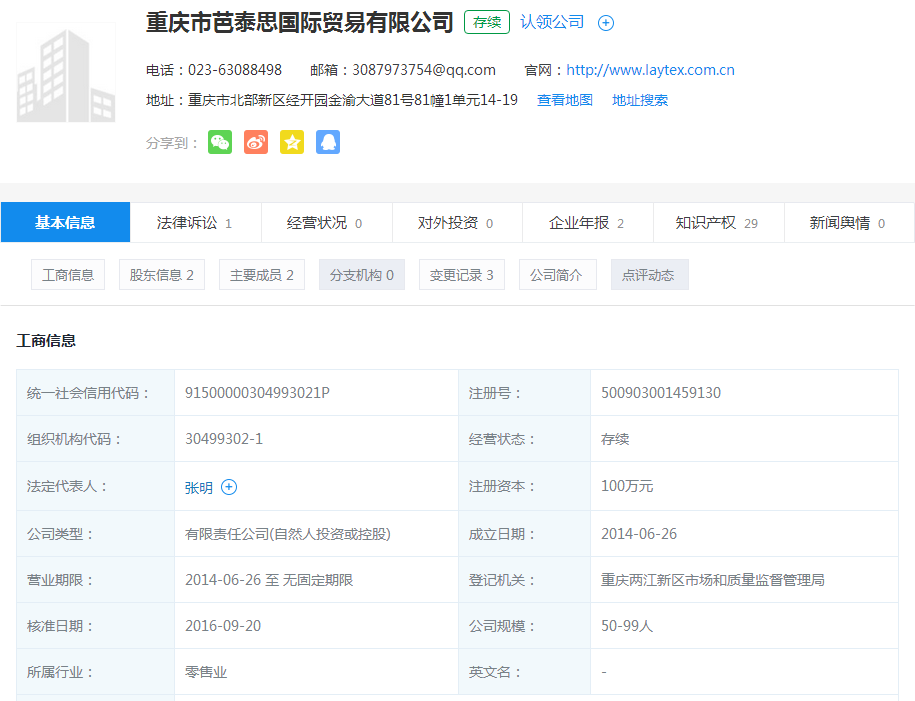The height and width of the screenshot is (701, 915).
Task: Click the company building placeholder logo
Action: [x=66, y=71]
